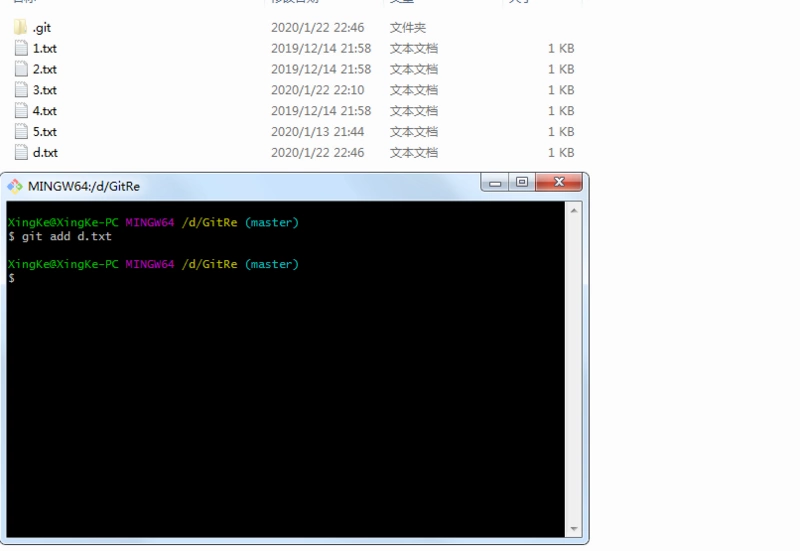The image size is (800, 551).
Task: Click the .git date 2020/1/22 22:46
Action: point(317,28)
